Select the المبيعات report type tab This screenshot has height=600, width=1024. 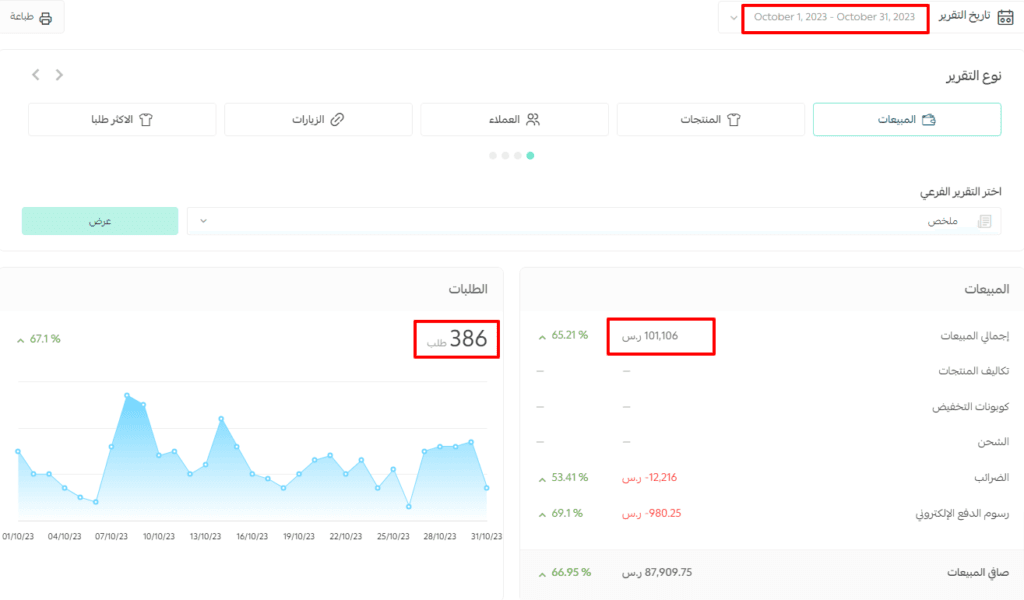pos(906,119)
